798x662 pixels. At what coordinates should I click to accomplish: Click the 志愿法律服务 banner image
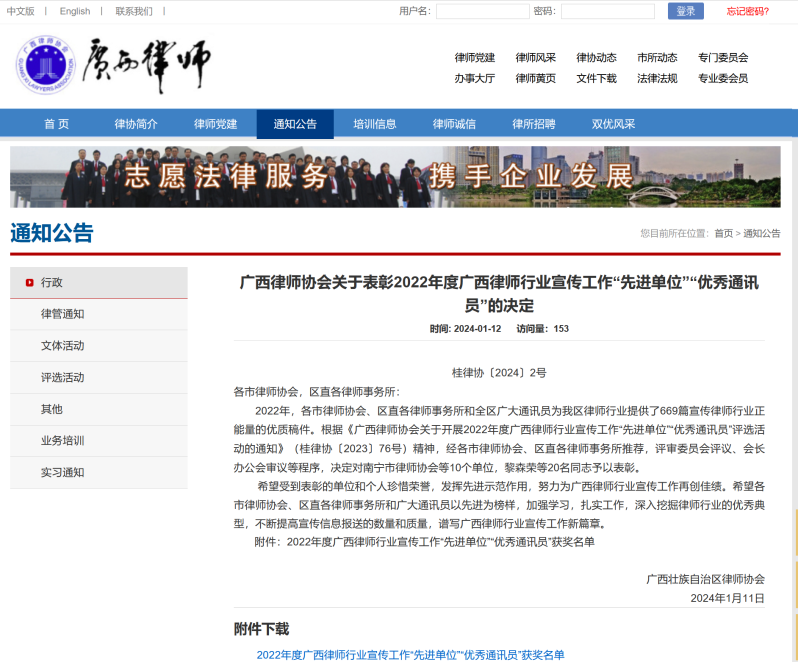pos(395,177)
